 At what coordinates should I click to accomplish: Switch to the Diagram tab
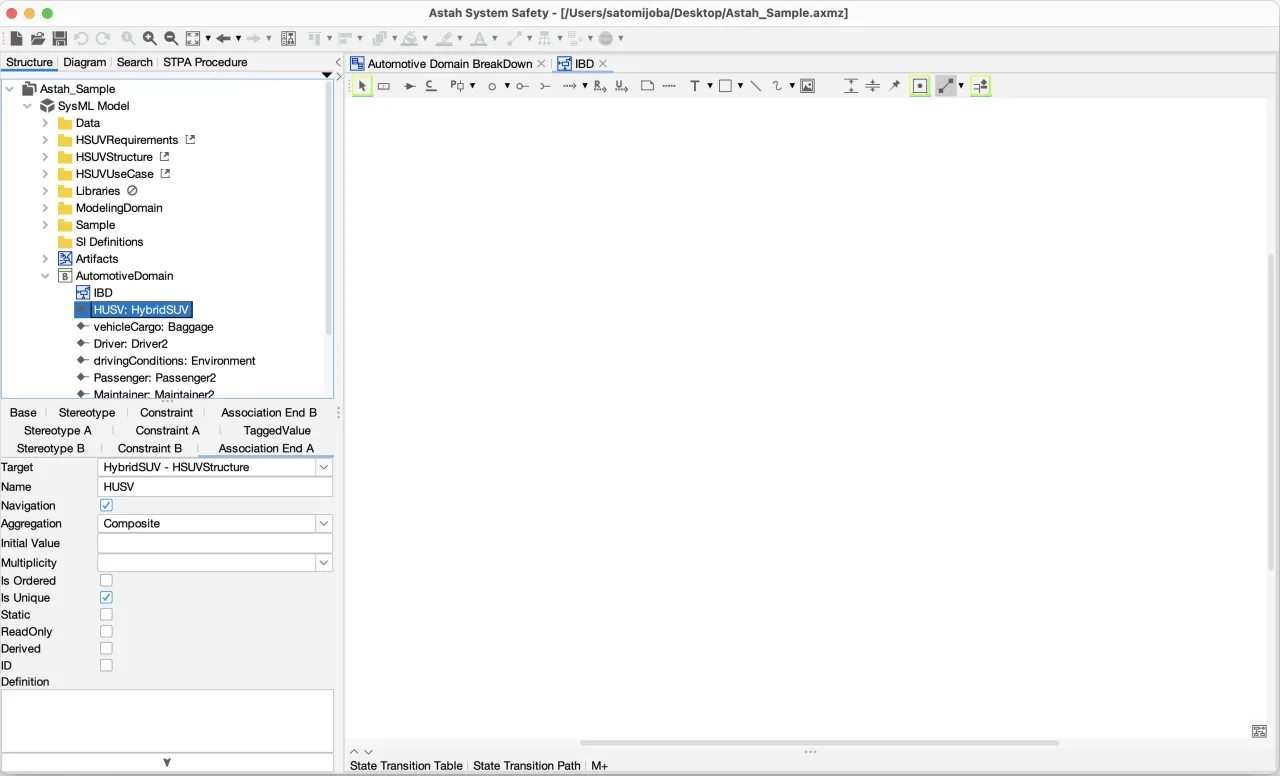click(84, 62)
